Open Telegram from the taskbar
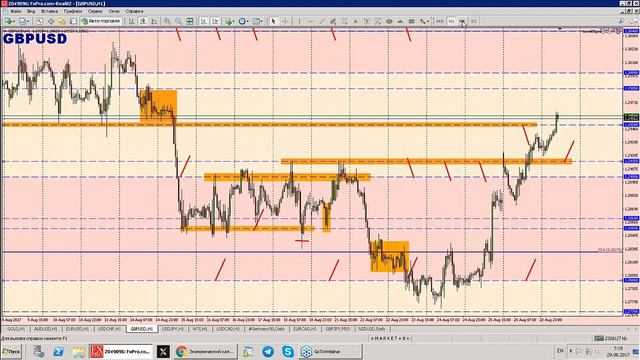Viewport: 640px width, 360px height. click(x=268, y=351)
